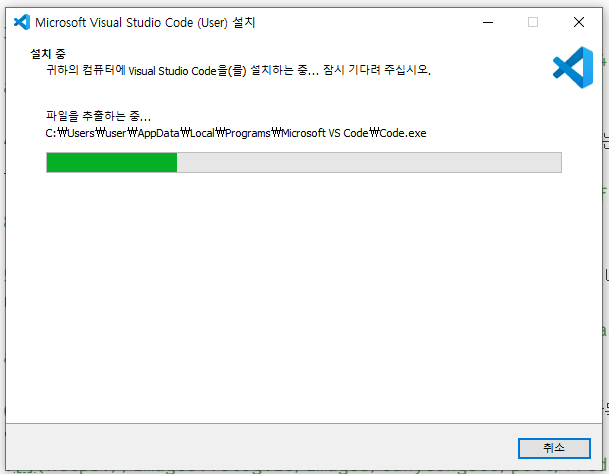The image size is (609, 474).
Task: Click the disabled maximize button
Action: (533, 22)
